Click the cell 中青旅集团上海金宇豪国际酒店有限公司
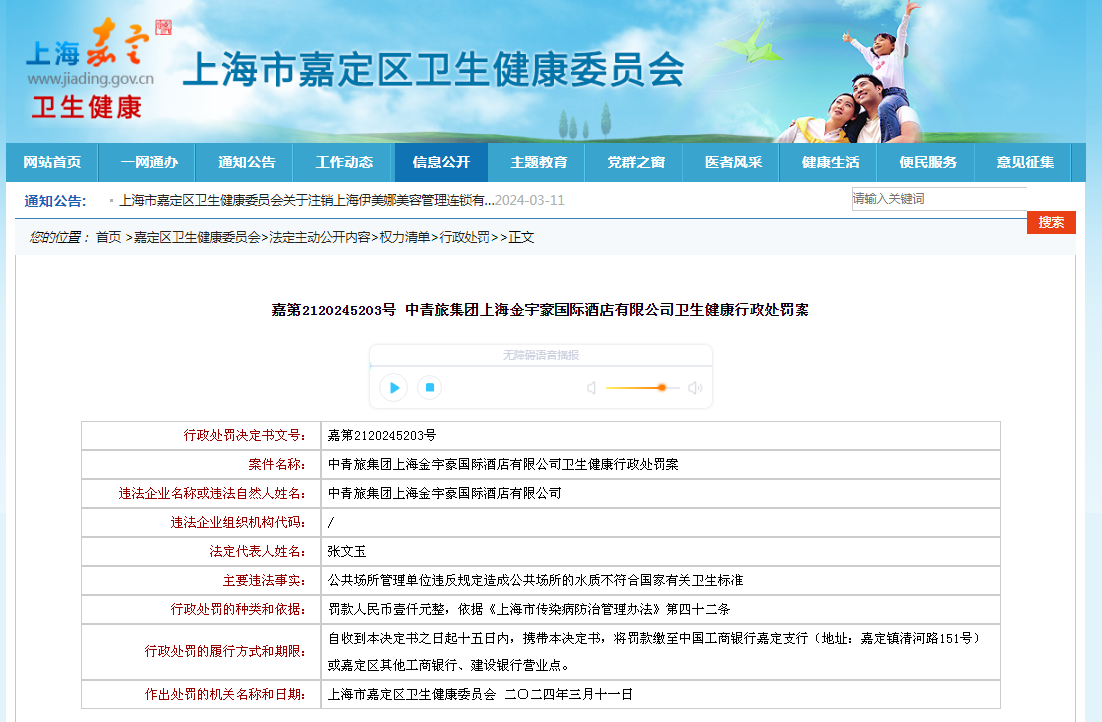The image size is (1102, 722). point(444,494)
